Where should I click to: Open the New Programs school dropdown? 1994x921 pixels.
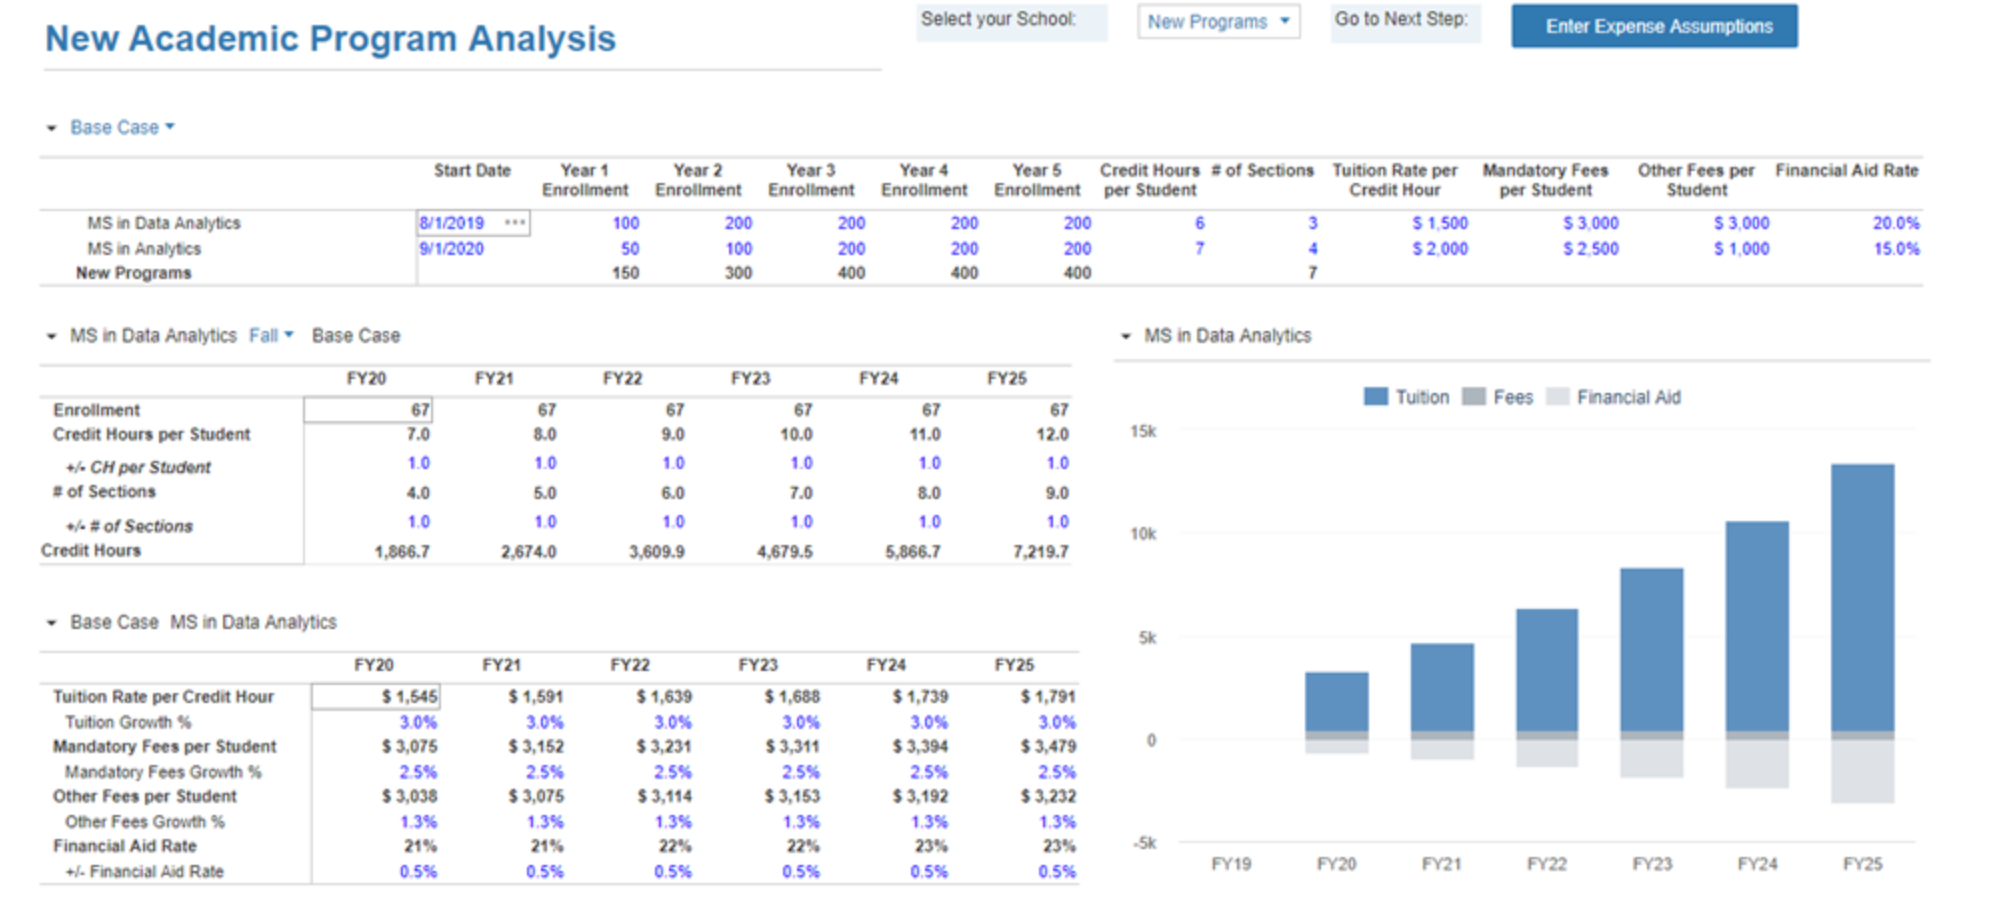coord(1218,22)
